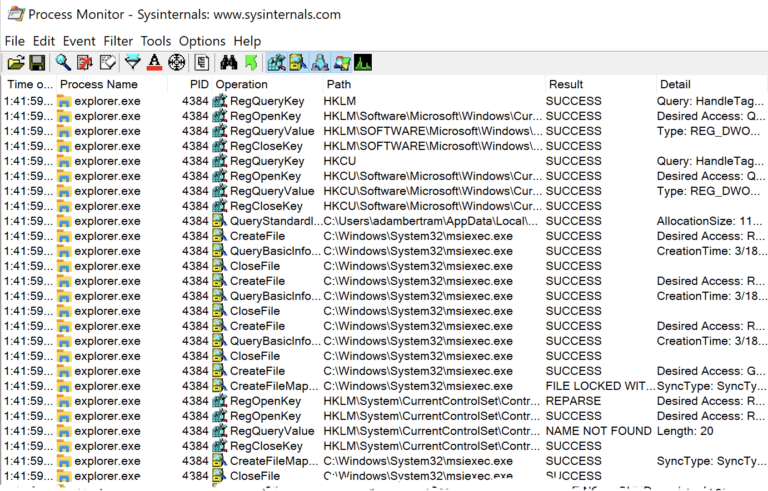Open the Tools menu
The height and width of the screenshot is (491, 768).
(156, 41)
